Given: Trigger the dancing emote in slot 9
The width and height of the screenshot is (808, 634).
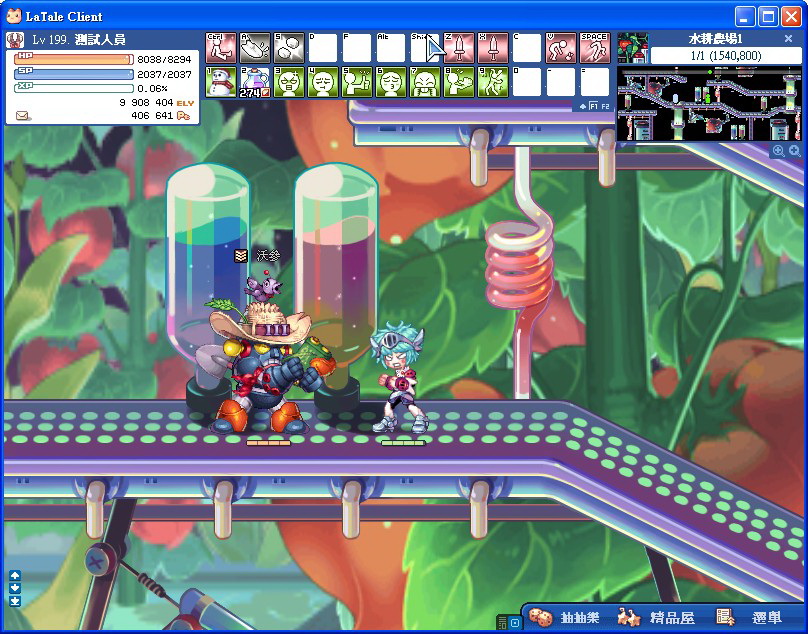Looking at the screenshot, I should 493,82.
